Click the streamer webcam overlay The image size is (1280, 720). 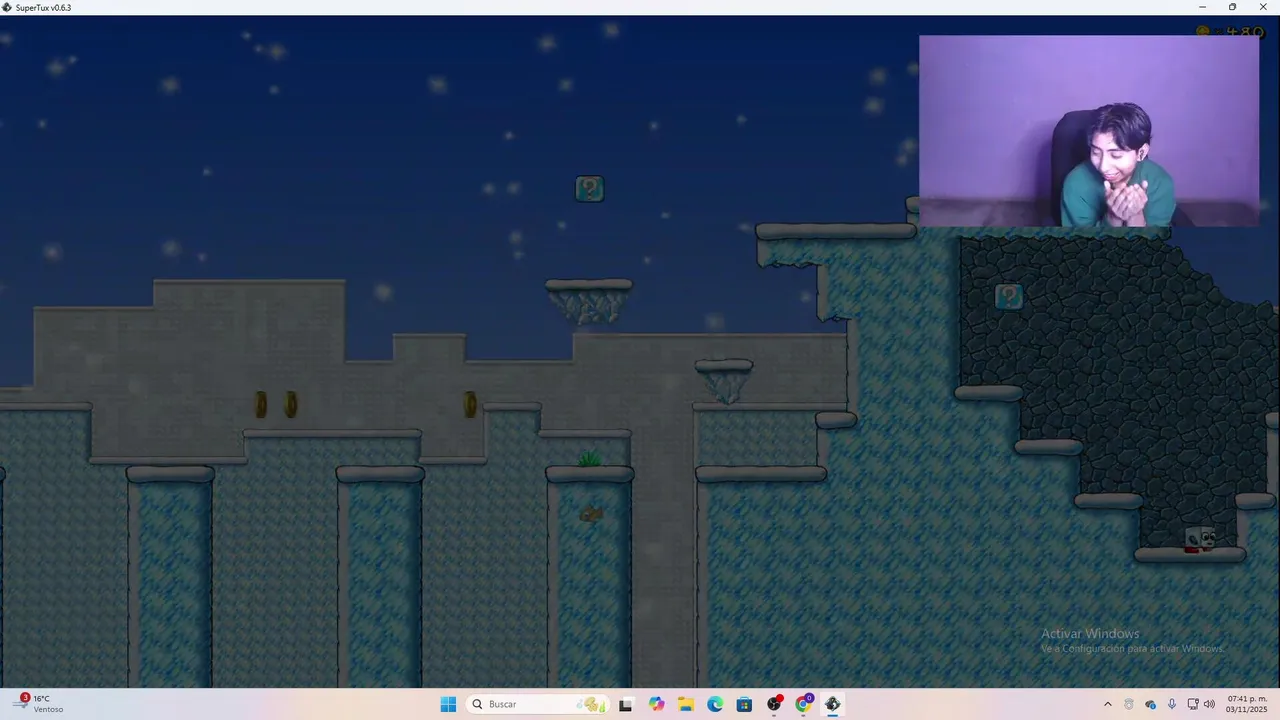(1089, 131)
